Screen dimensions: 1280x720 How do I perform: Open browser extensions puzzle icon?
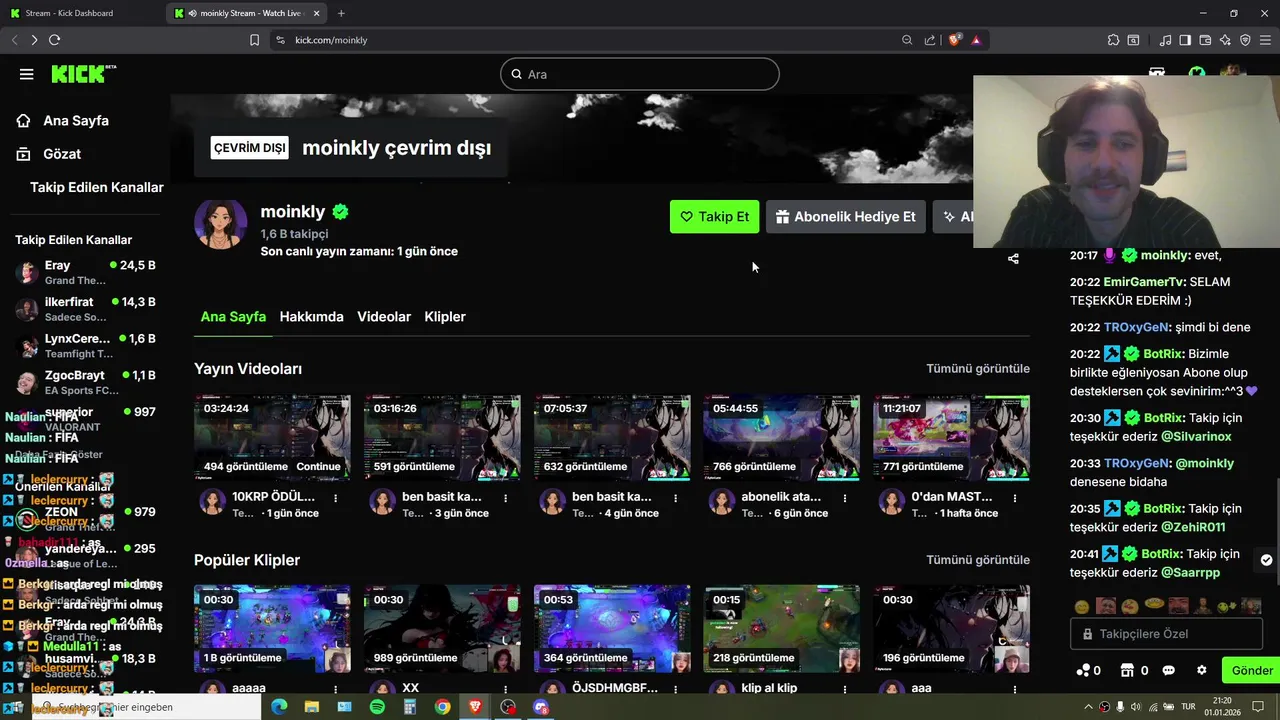(1113, 40)
